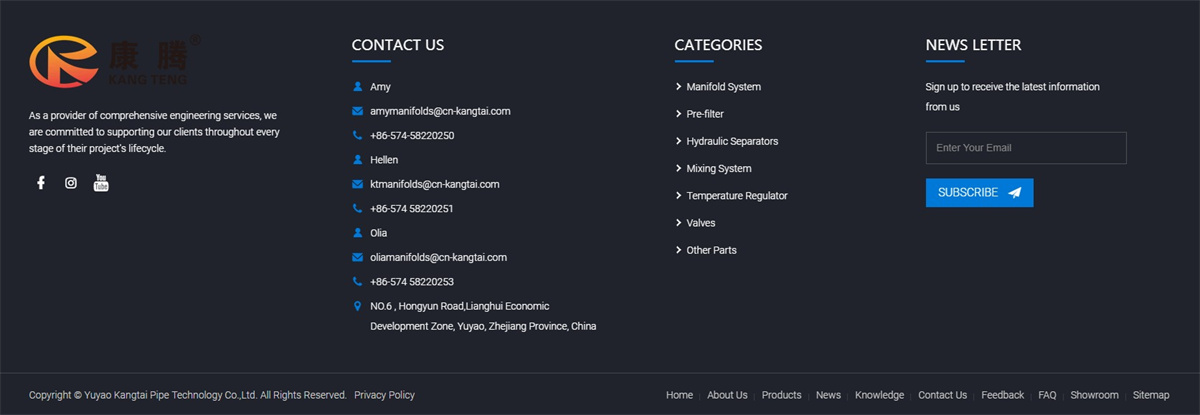Click the person icon next to Hellen
This screenshot has height=415, width=1200.
(x=357, y=160)
